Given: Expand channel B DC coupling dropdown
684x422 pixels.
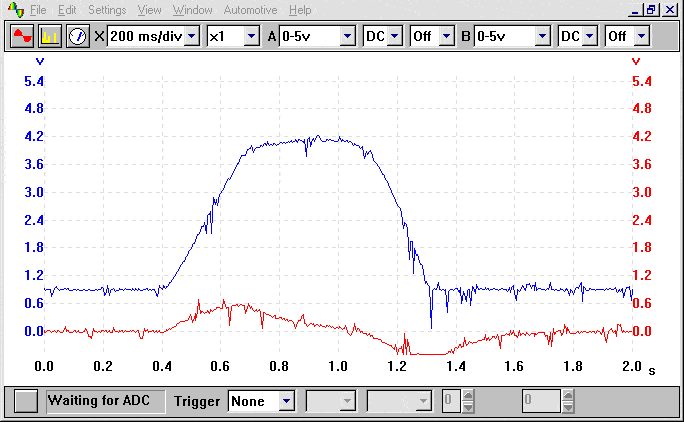Looking at the screenshot, I should (589, 36).
